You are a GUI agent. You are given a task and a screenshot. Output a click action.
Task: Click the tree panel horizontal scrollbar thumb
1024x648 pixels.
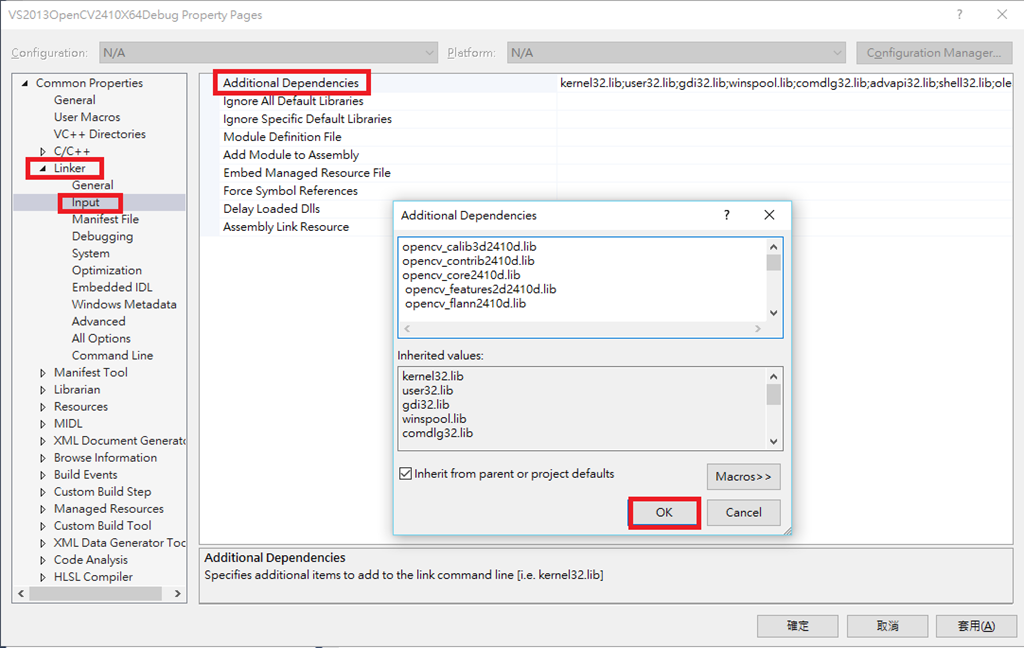click(95, 594)
